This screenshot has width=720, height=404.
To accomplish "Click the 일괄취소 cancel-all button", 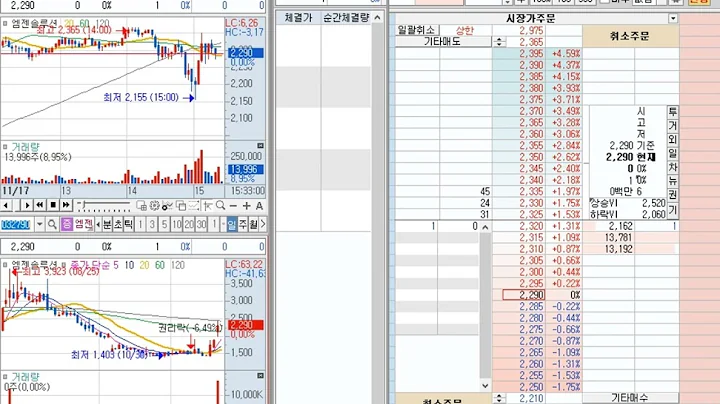I will tap(416, 30).
